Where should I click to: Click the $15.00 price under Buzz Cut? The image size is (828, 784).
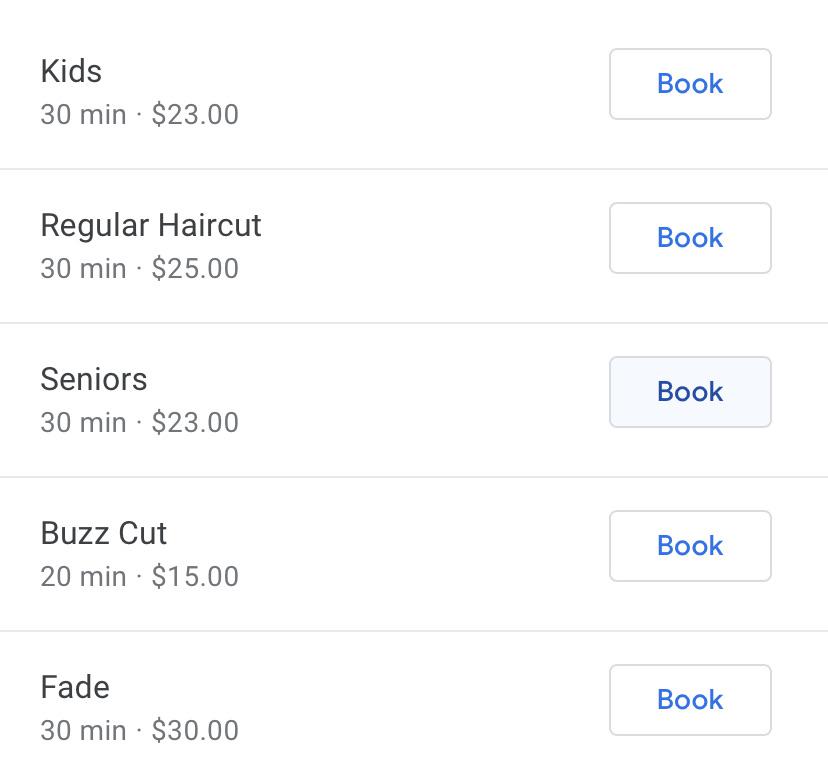(197, 576)
